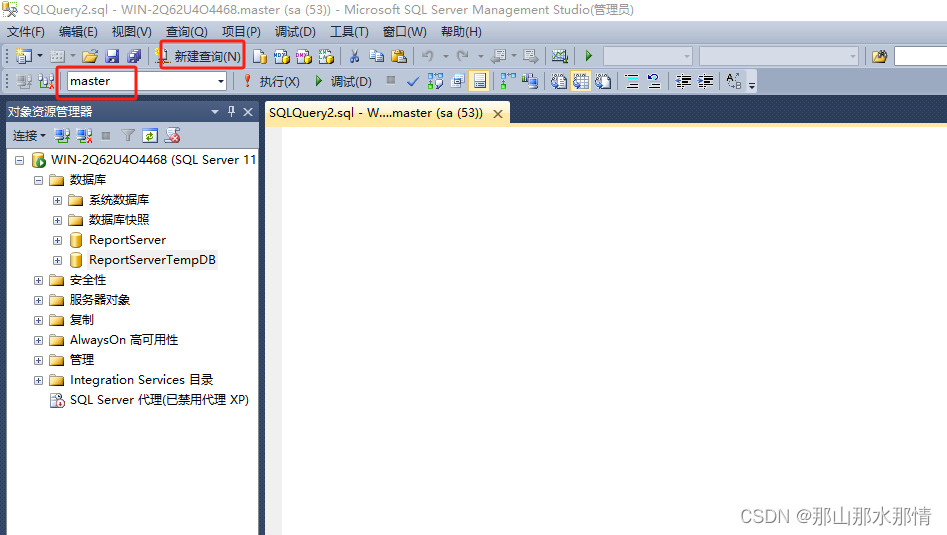Specify values for template parameters
Screen dimensions: 947x535
tap(734, 81)
